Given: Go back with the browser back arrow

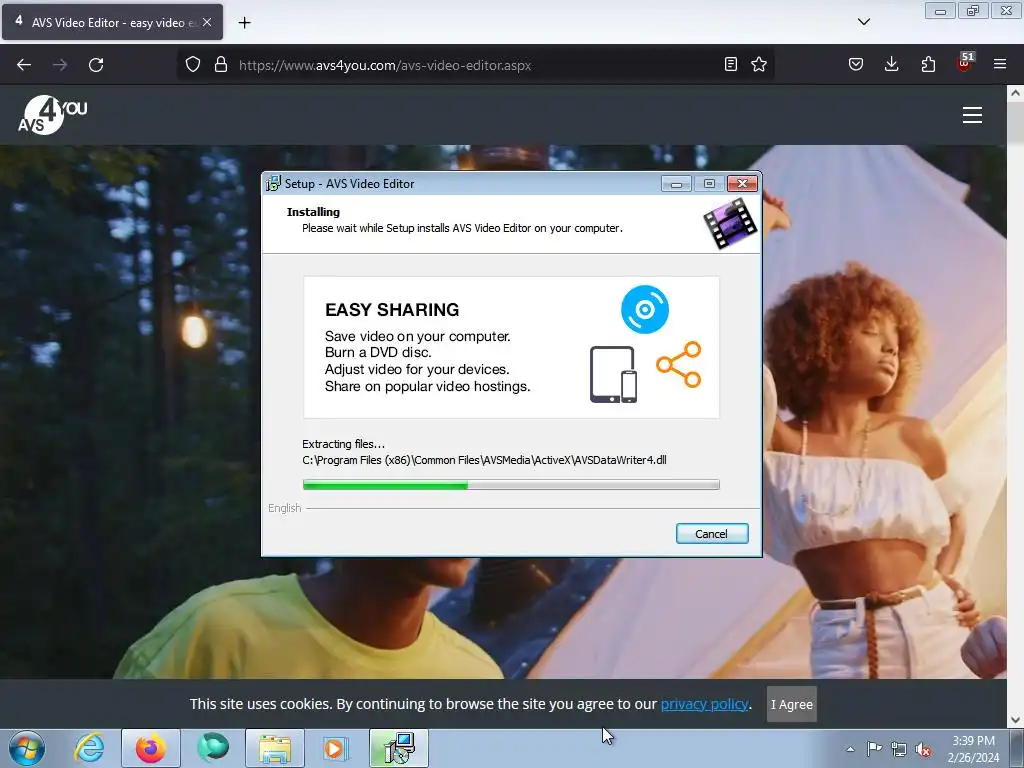Looking at the screenshot, I should click(24, 65).
